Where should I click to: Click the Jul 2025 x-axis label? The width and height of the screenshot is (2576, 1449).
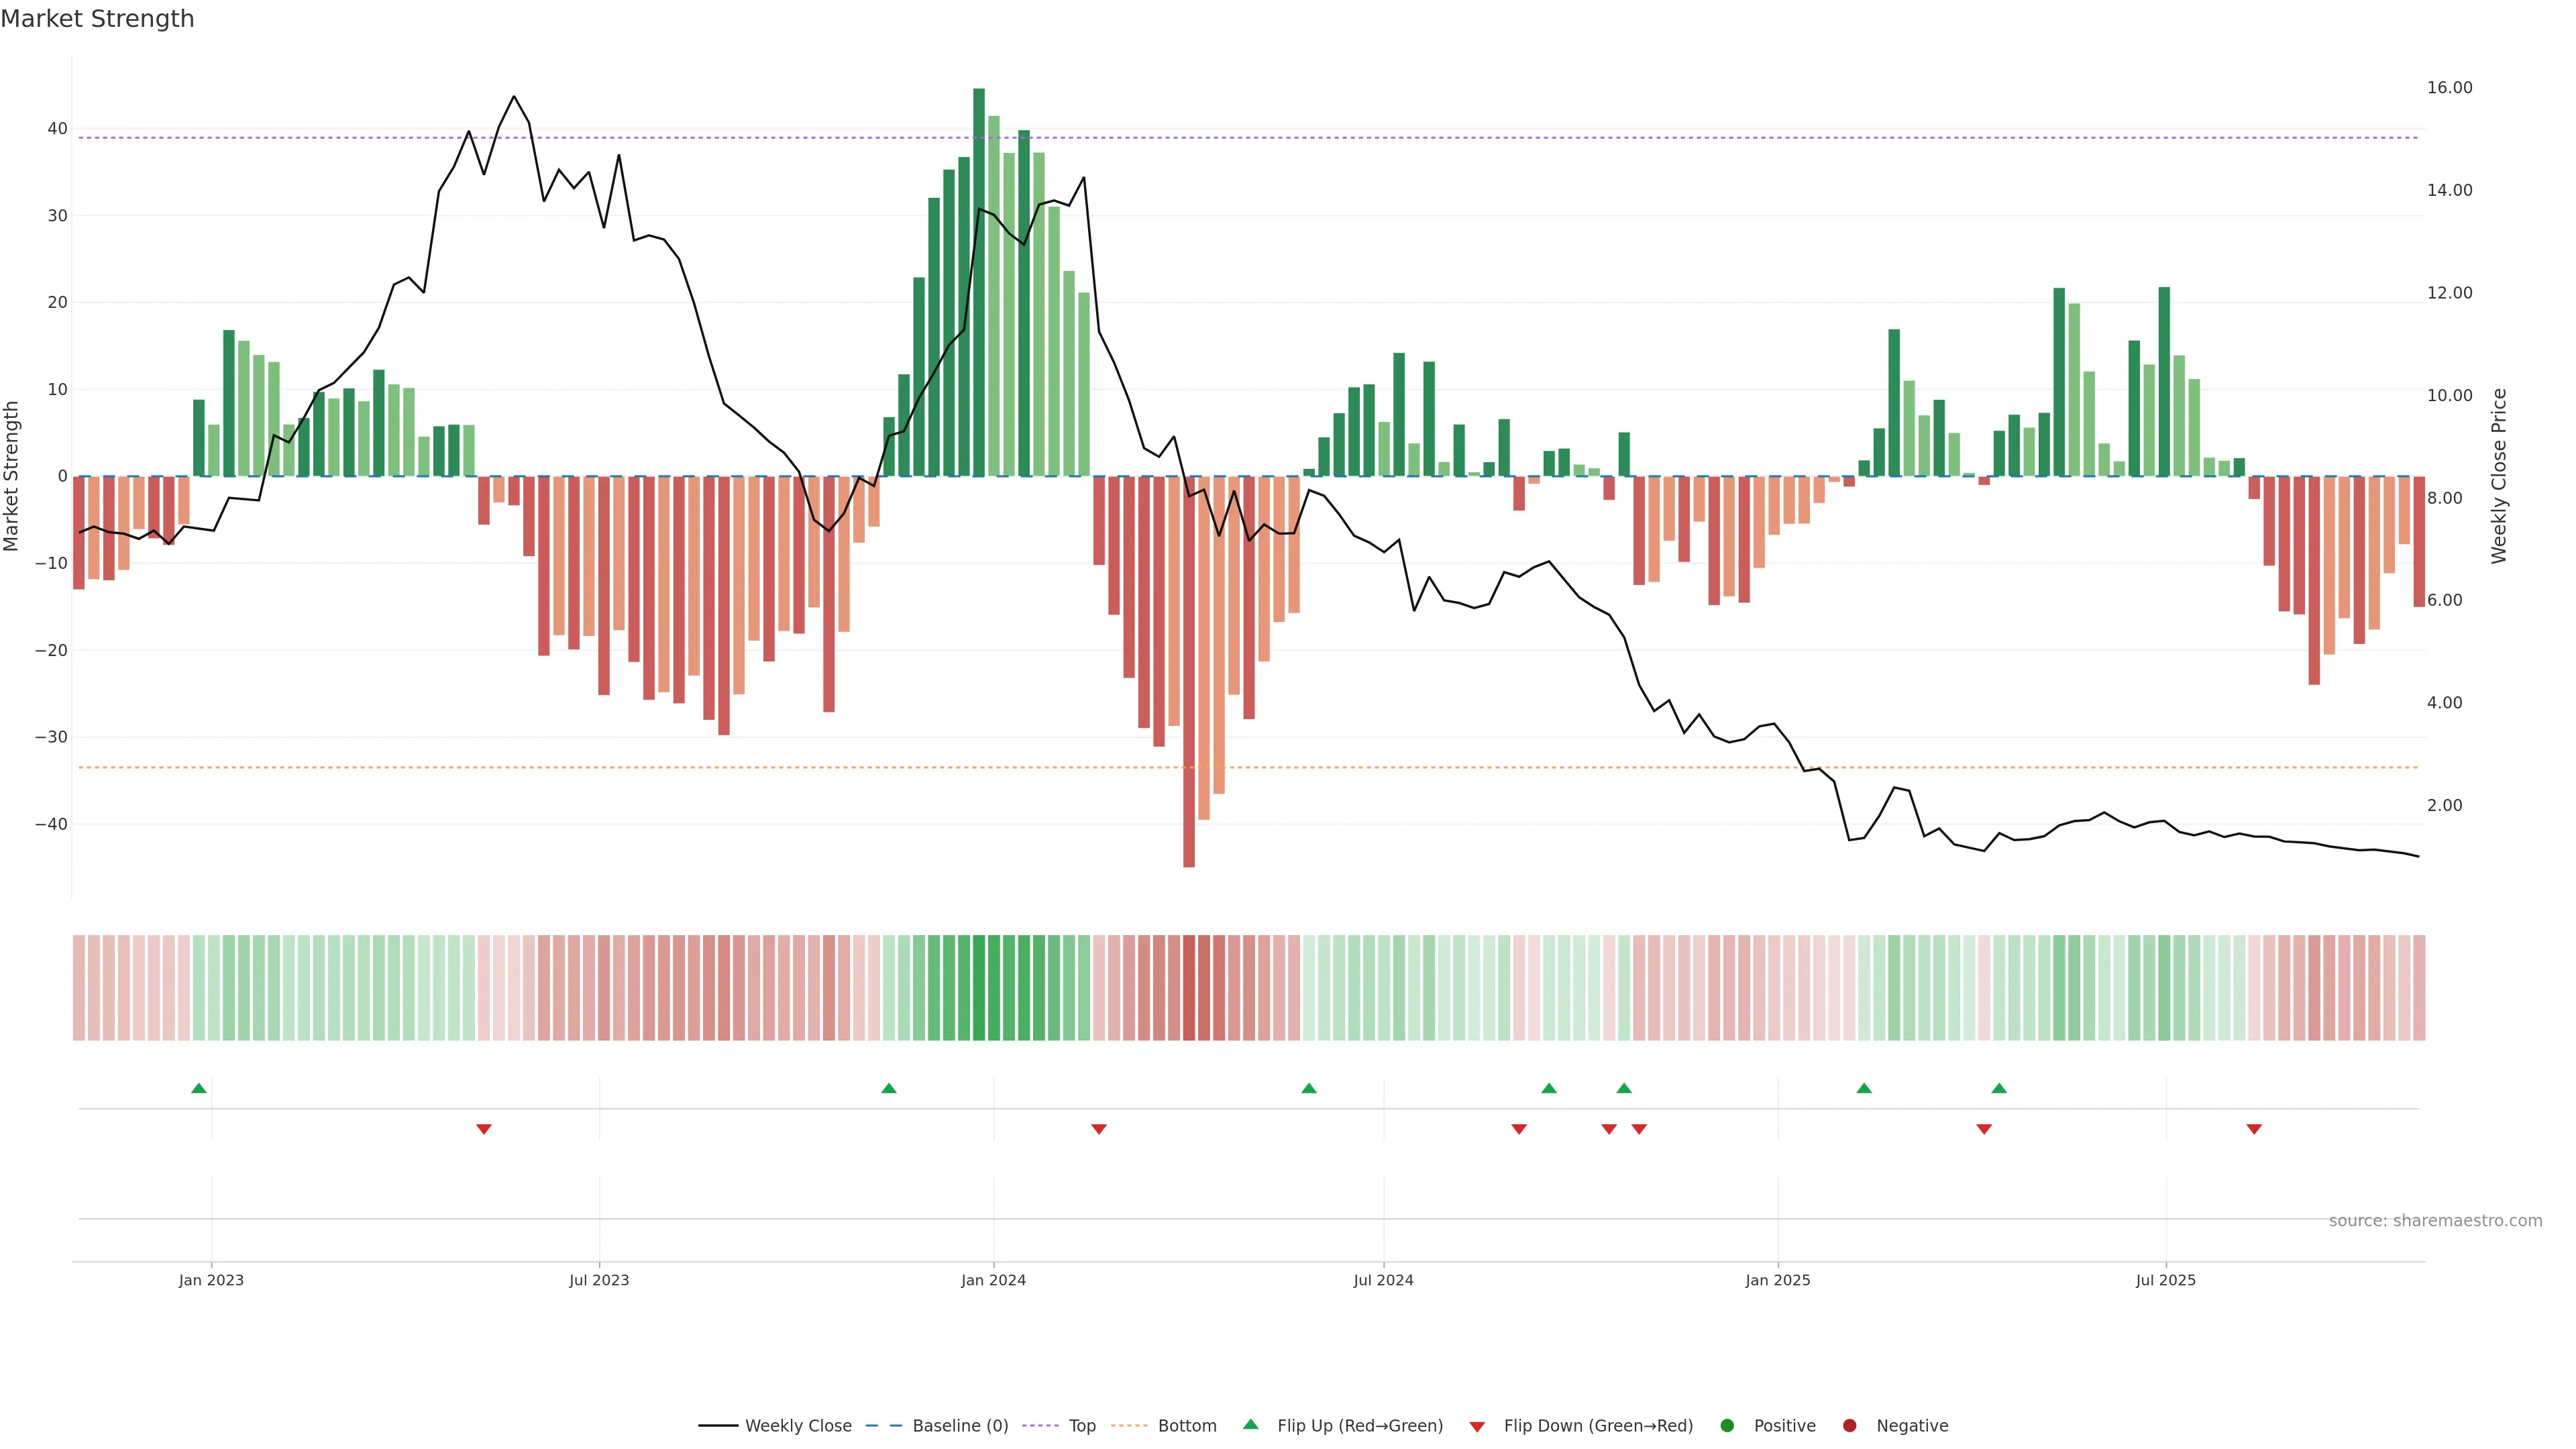pos(2165,1280)
